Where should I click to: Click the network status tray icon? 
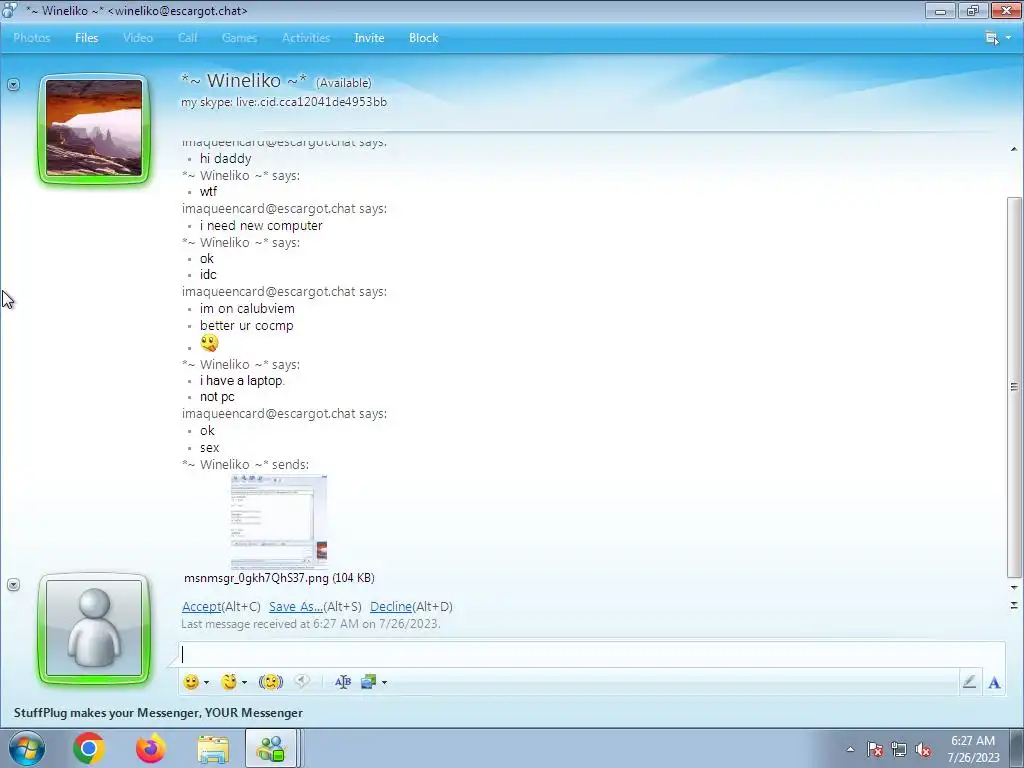coord(899,749)
